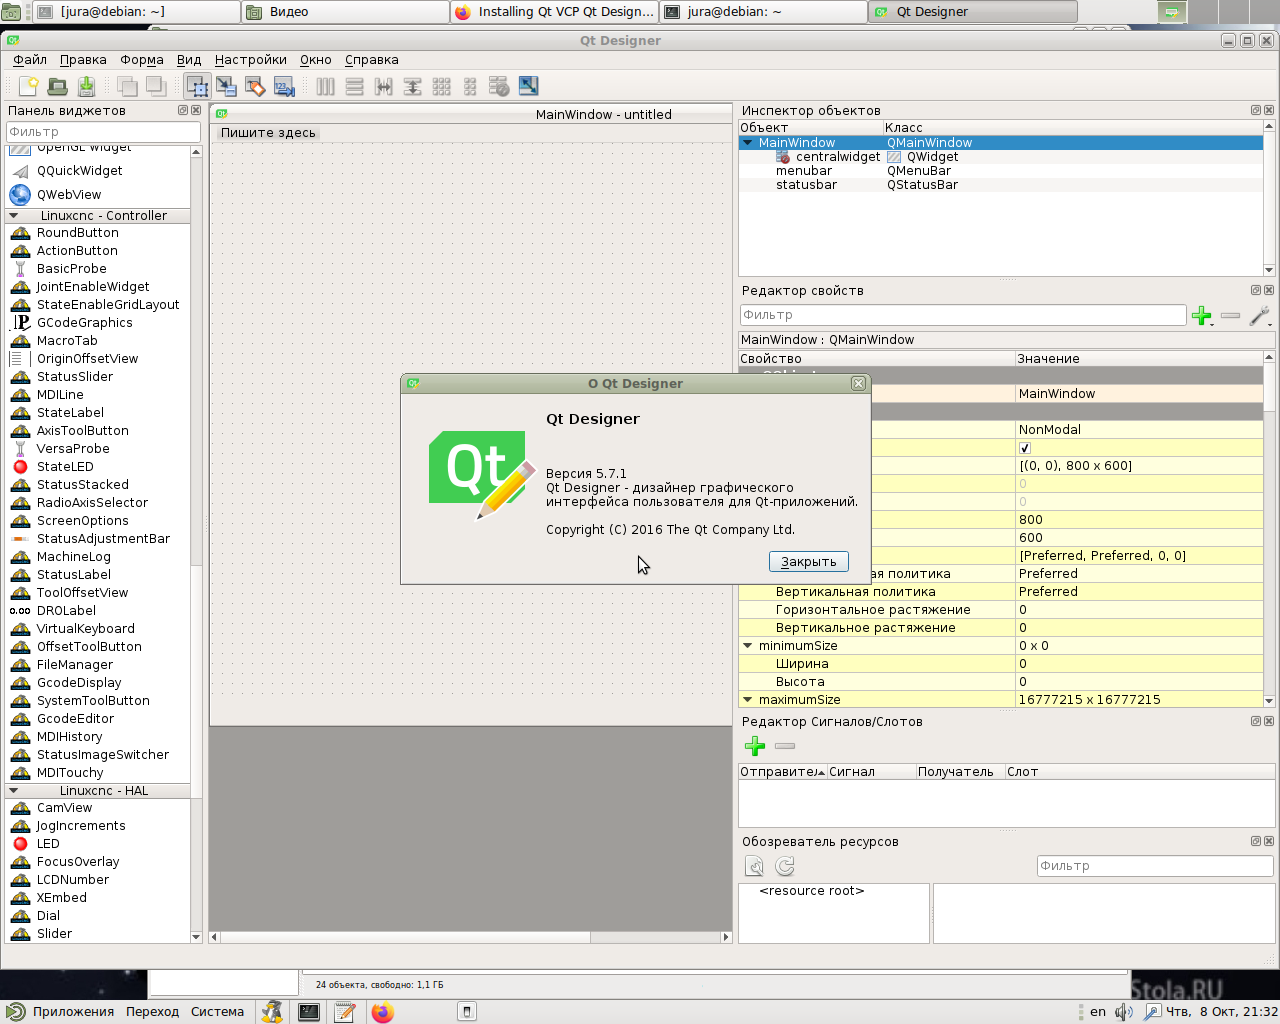Activate the Edit Buddies mode icon
The height and width of the screenshot is (1024, 1280).
coord(255,86)
